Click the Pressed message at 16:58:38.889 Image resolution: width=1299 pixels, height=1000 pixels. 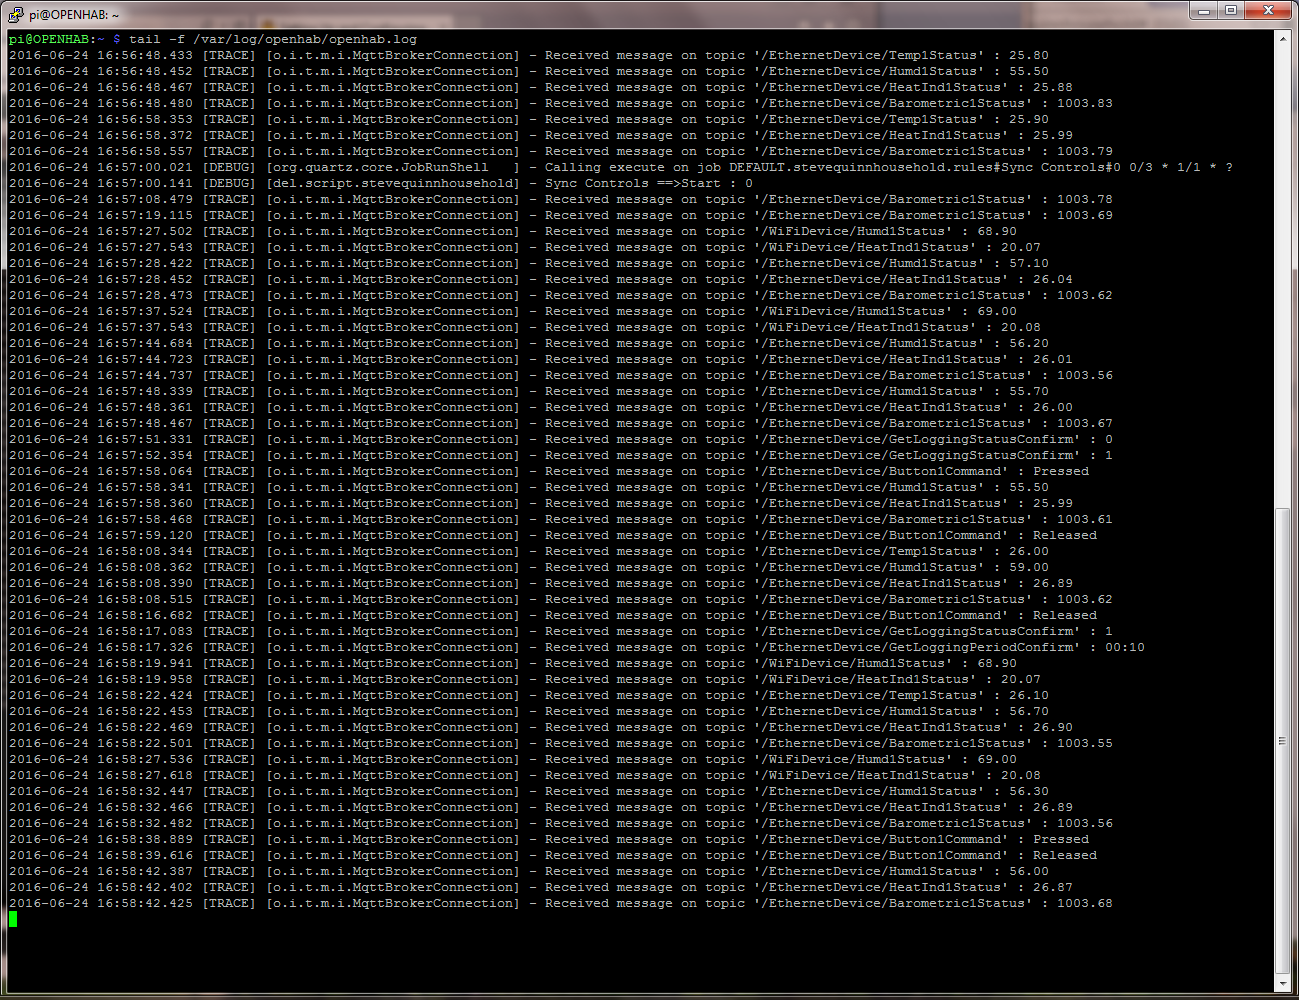pos(1061,839)
